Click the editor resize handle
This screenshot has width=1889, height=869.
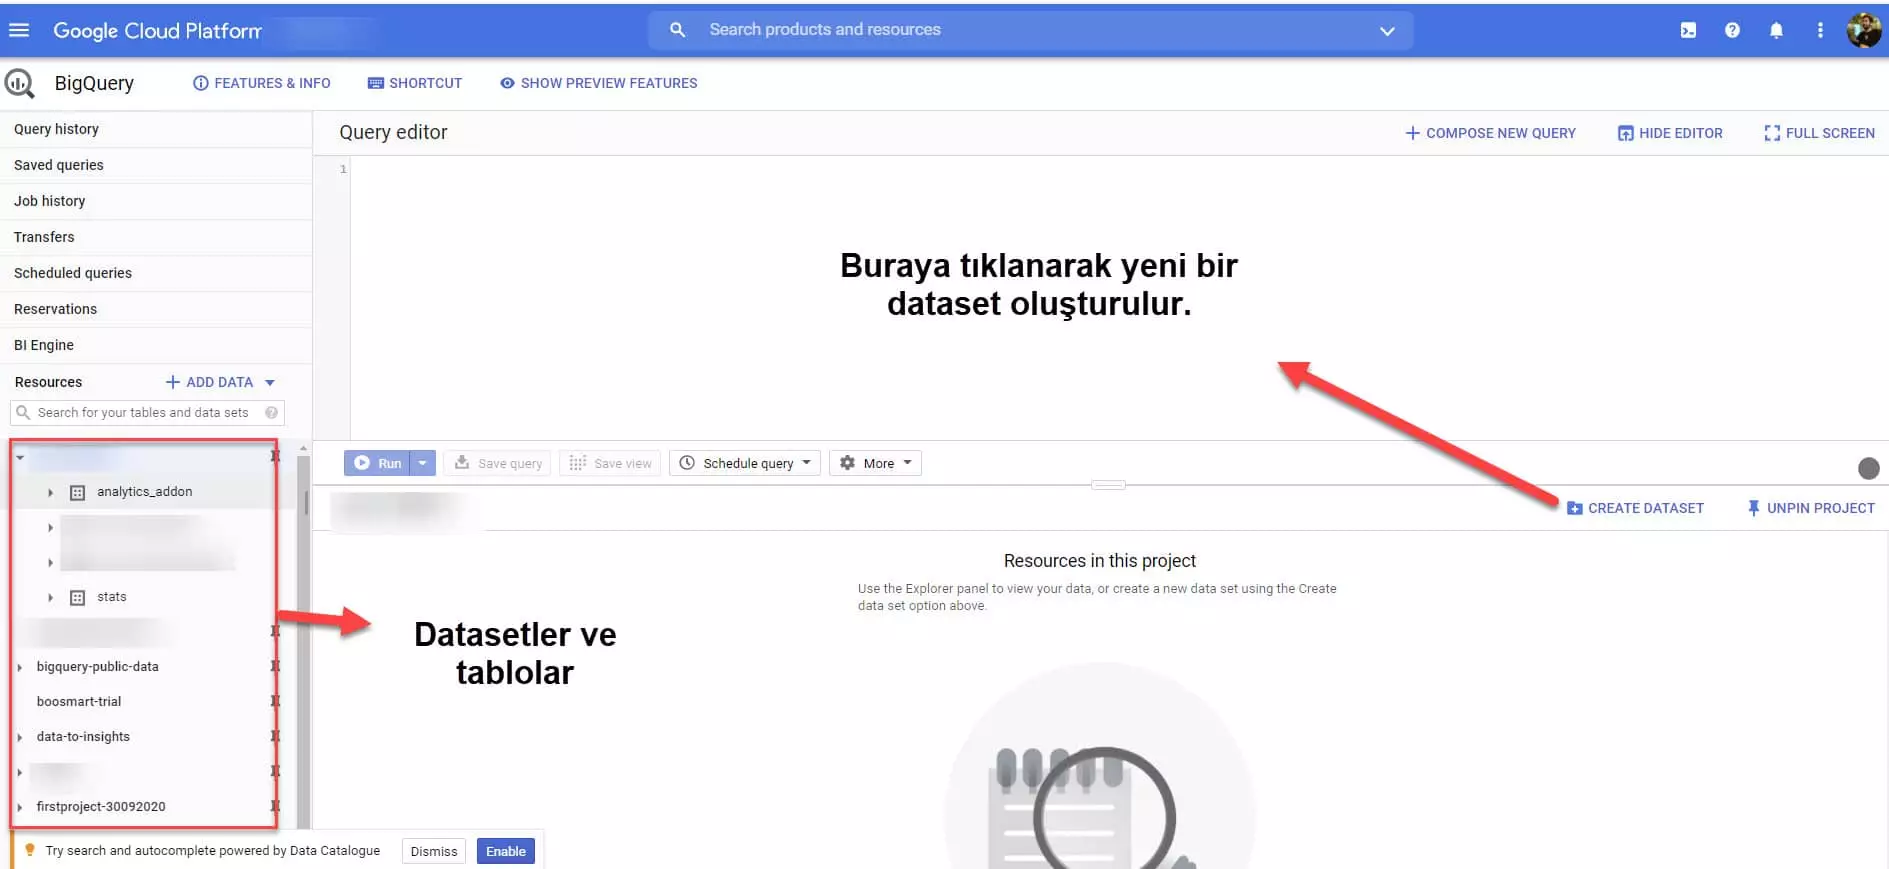point(1108,485)
